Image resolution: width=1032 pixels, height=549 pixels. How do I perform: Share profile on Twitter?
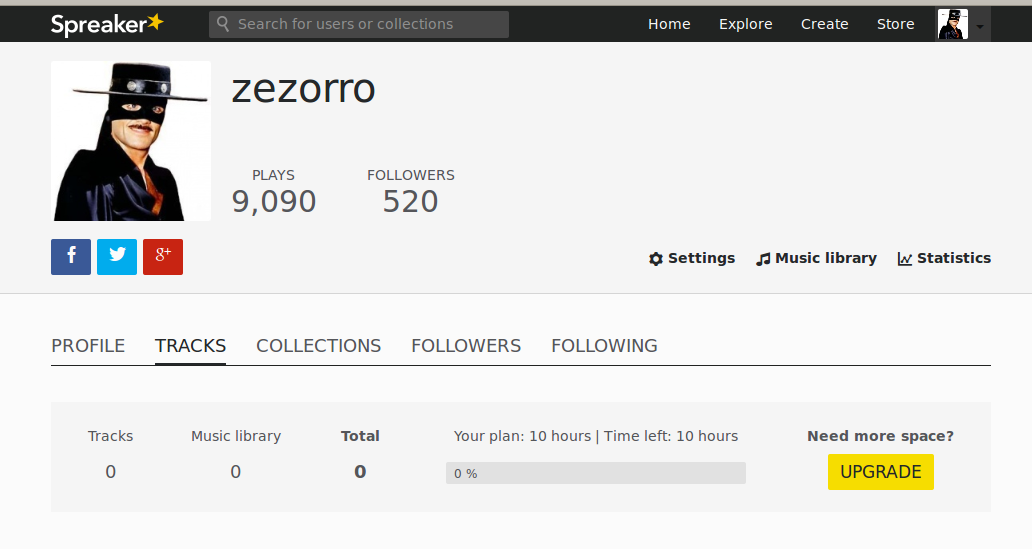pos(117,257)
